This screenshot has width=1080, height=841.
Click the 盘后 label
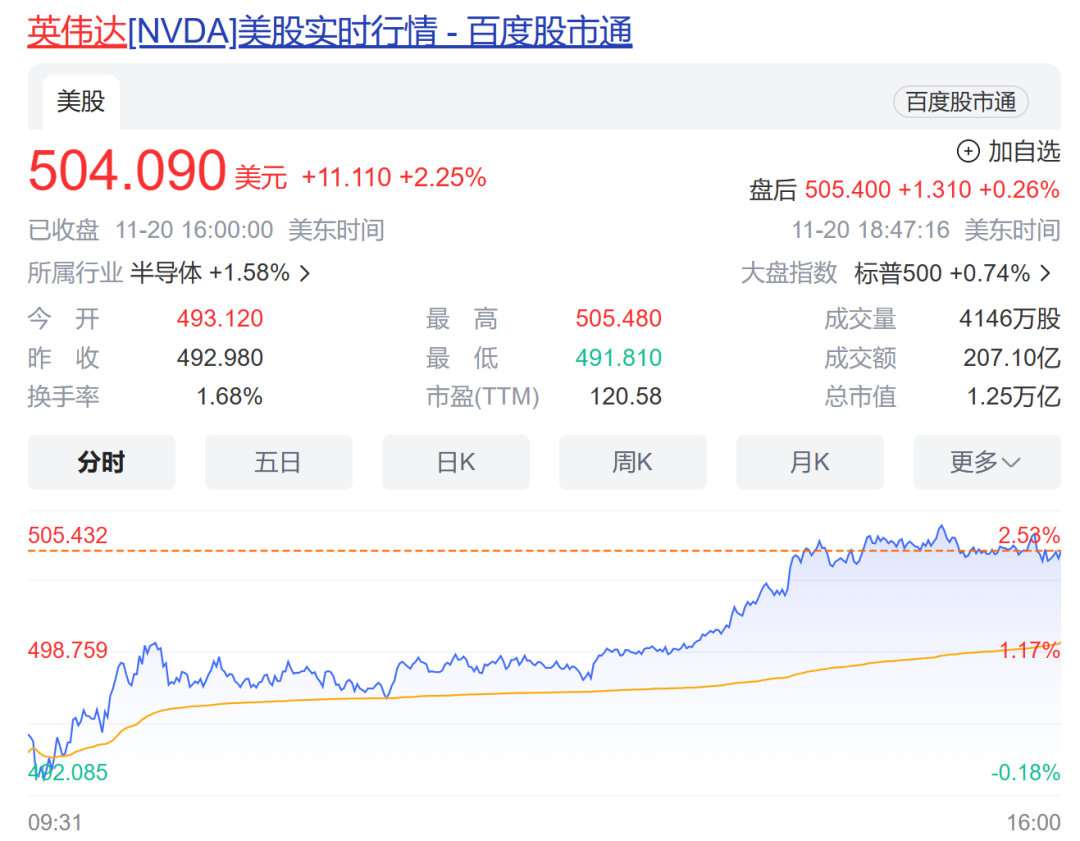(773, 189)
